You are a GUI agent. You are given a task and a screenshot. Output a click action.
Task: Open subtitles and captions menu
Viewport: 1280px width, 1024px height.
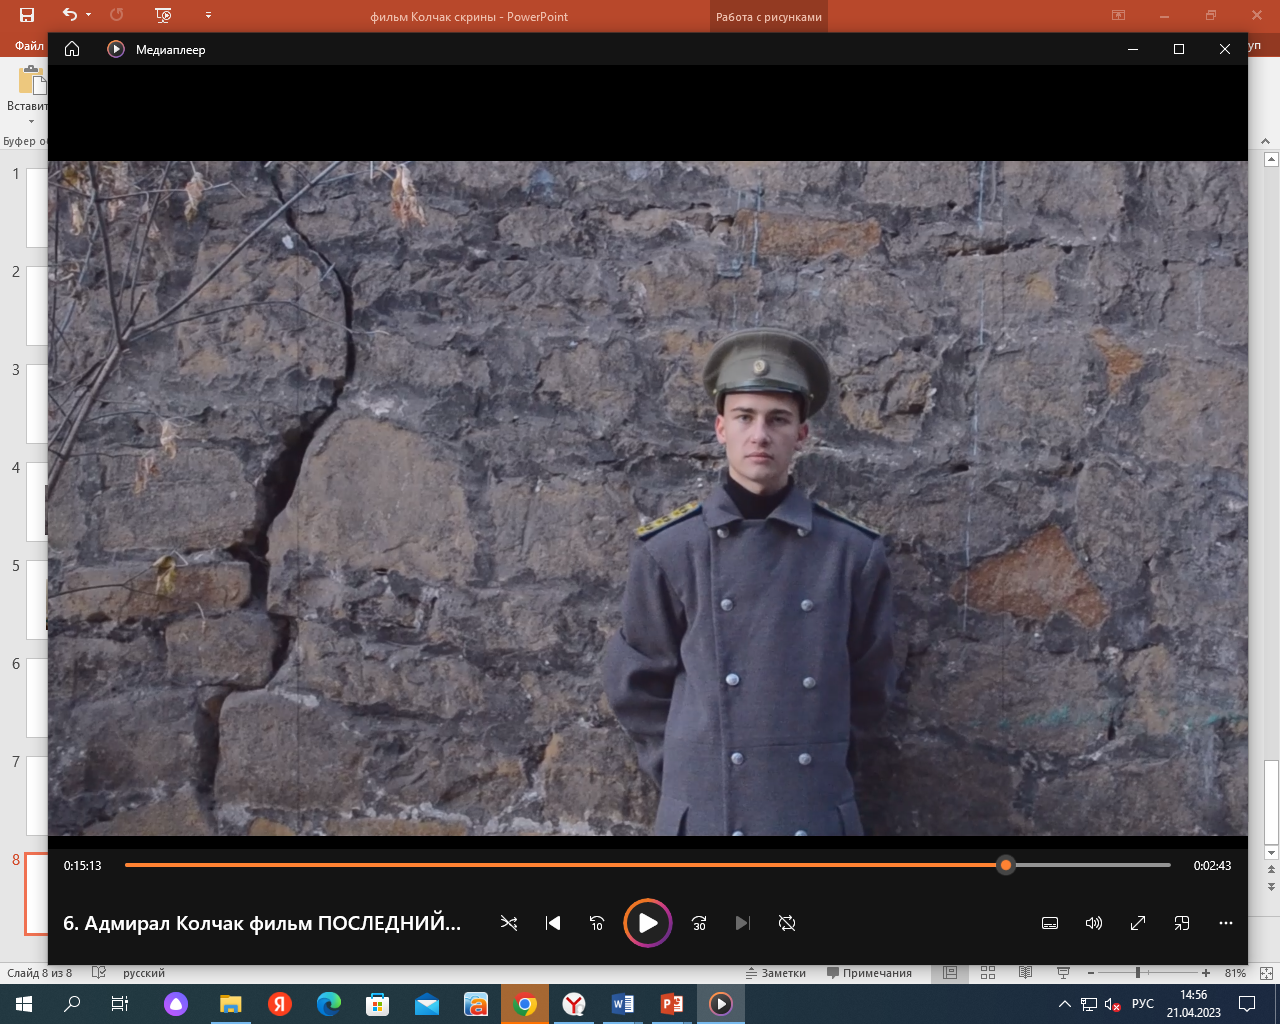[x=1049, y=923]
